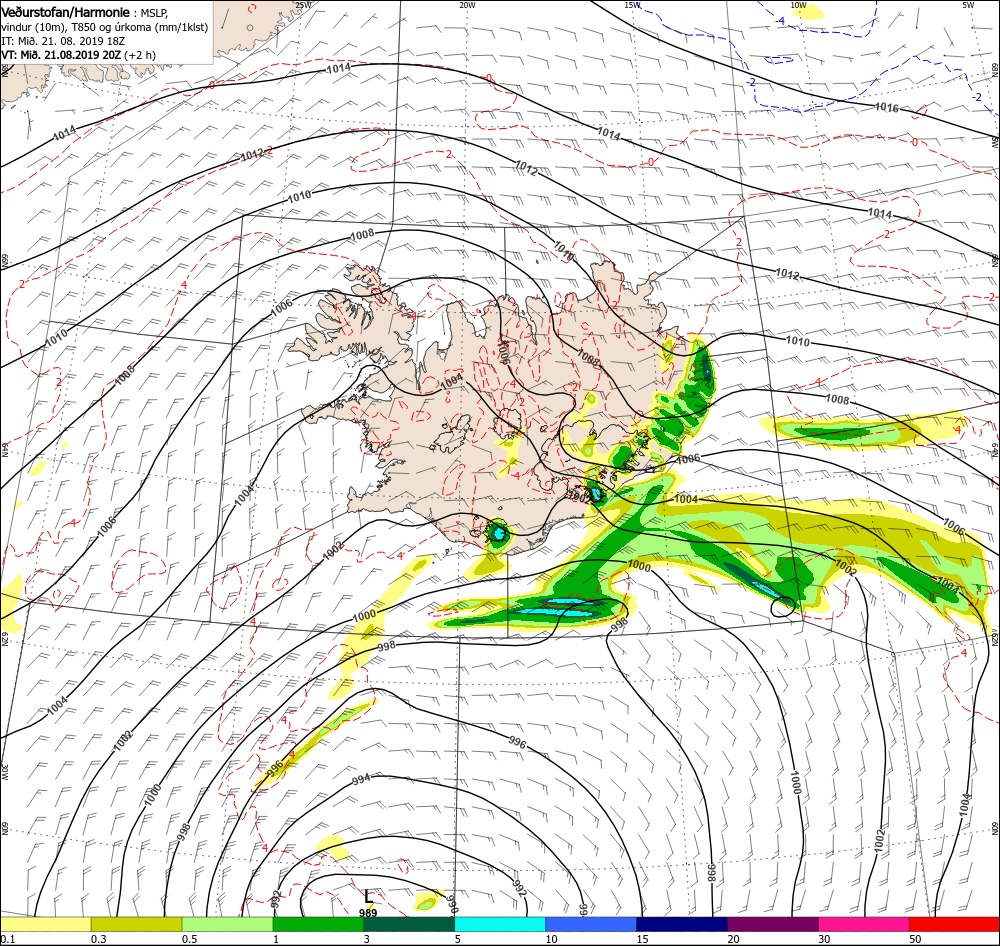Click the blue '-4' isotherm label
Viewport: 1000px width, 946px height.
[780, 20]
